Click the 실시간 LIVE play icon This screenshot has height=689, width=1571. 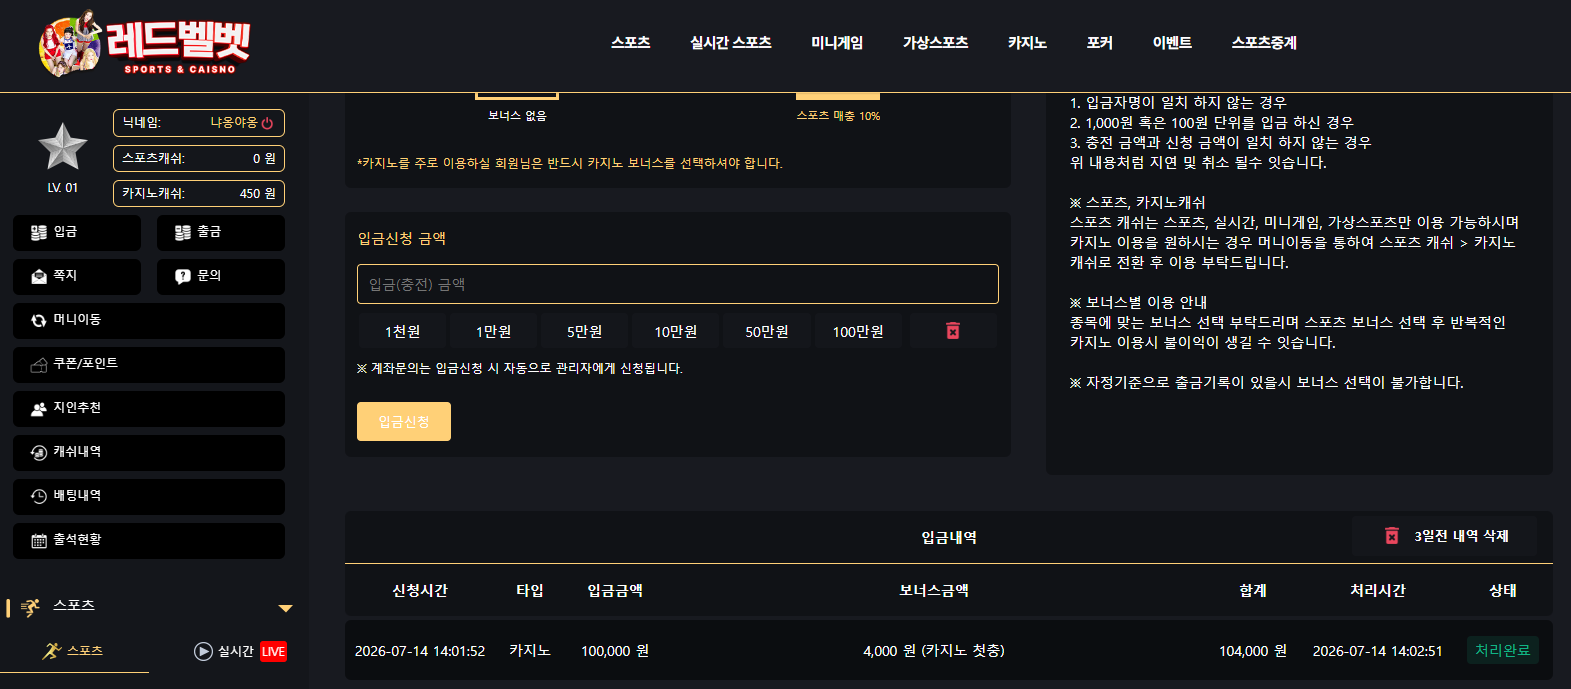(203, 651)
